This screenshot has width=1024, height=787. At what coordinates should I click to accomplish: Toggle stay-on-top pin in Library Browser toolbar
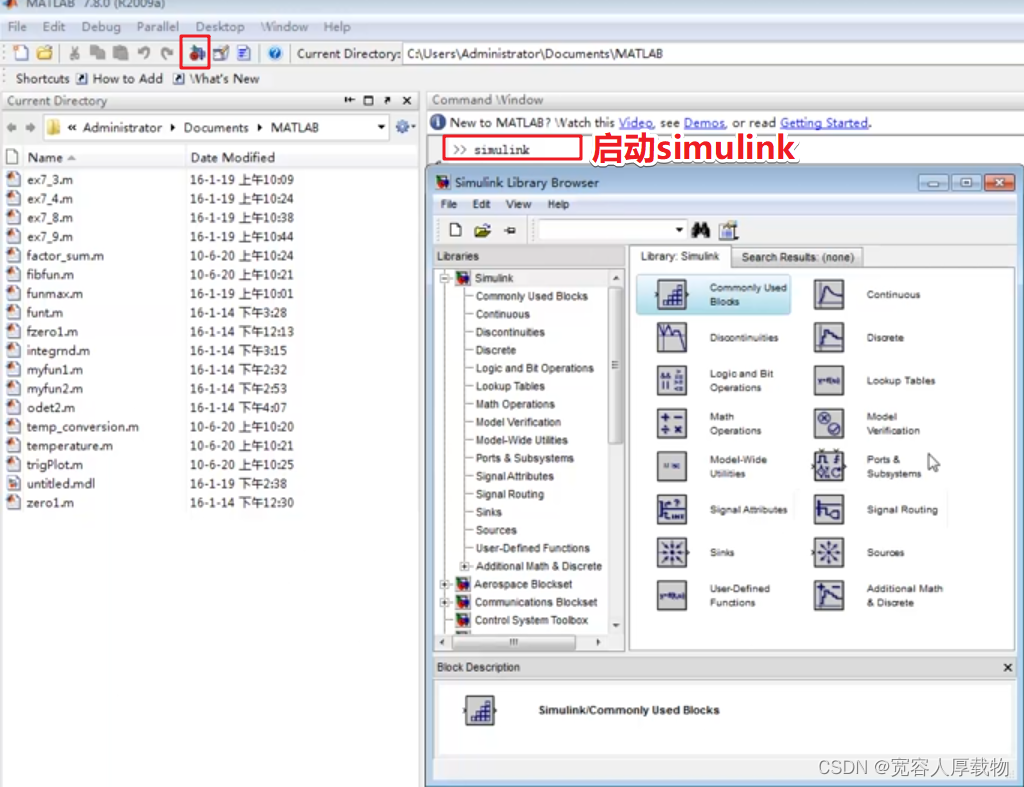coord(510,230)
